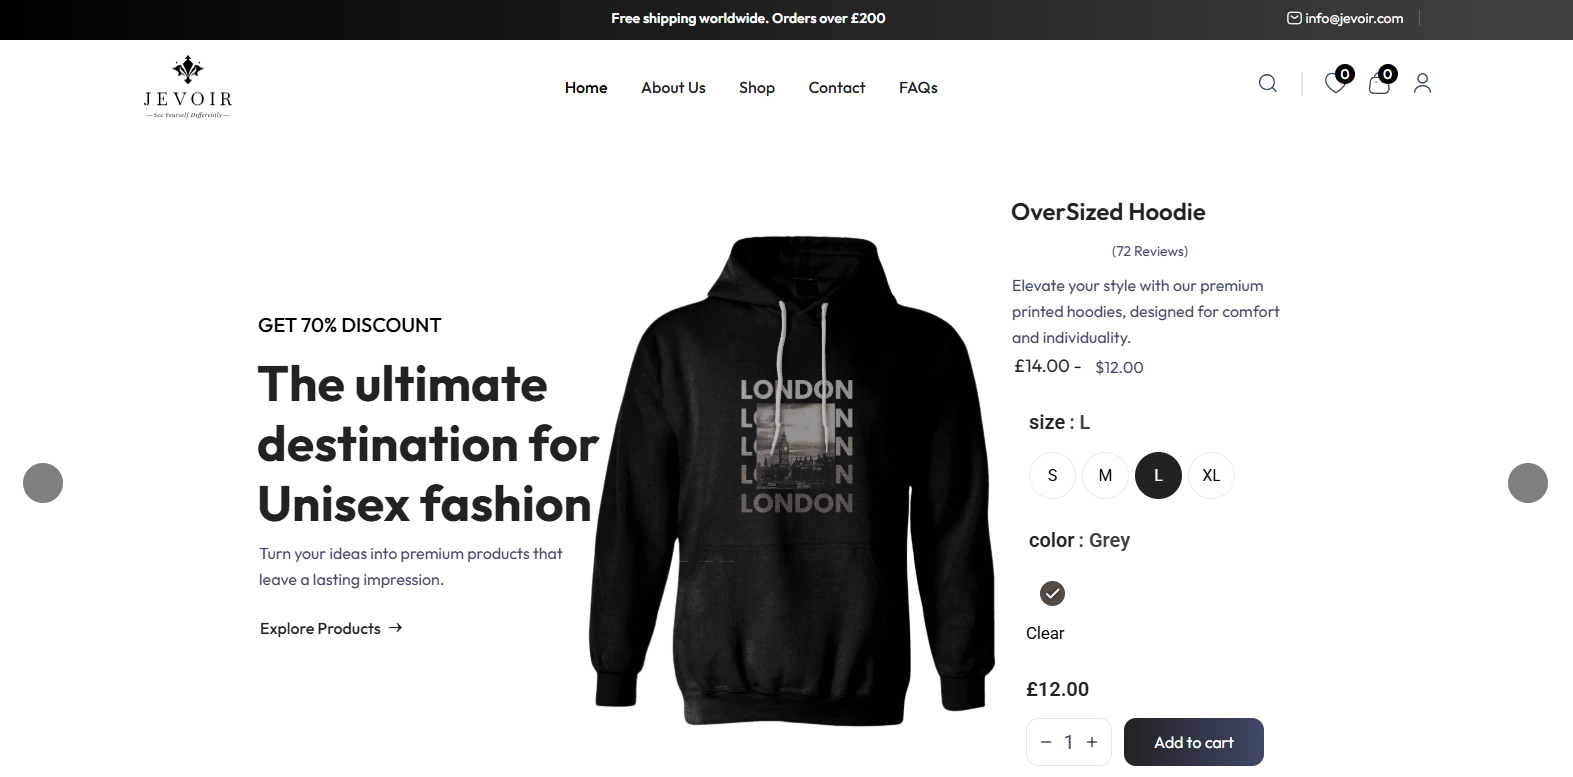Choose size L option
This screenshot has height=777, width=1573.
[x=1158, y=475]
